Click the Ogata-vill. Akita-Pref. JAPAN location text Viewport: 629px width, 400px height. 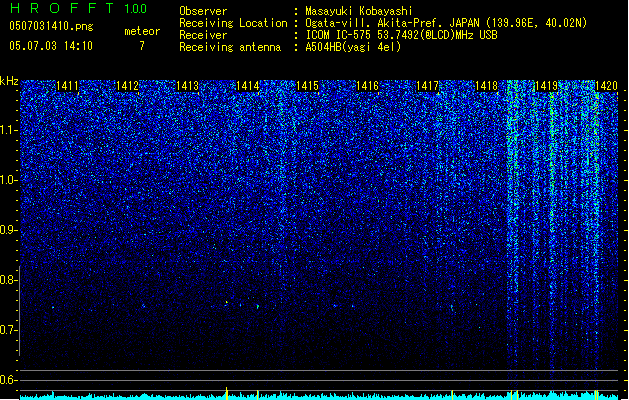point(446,23)
